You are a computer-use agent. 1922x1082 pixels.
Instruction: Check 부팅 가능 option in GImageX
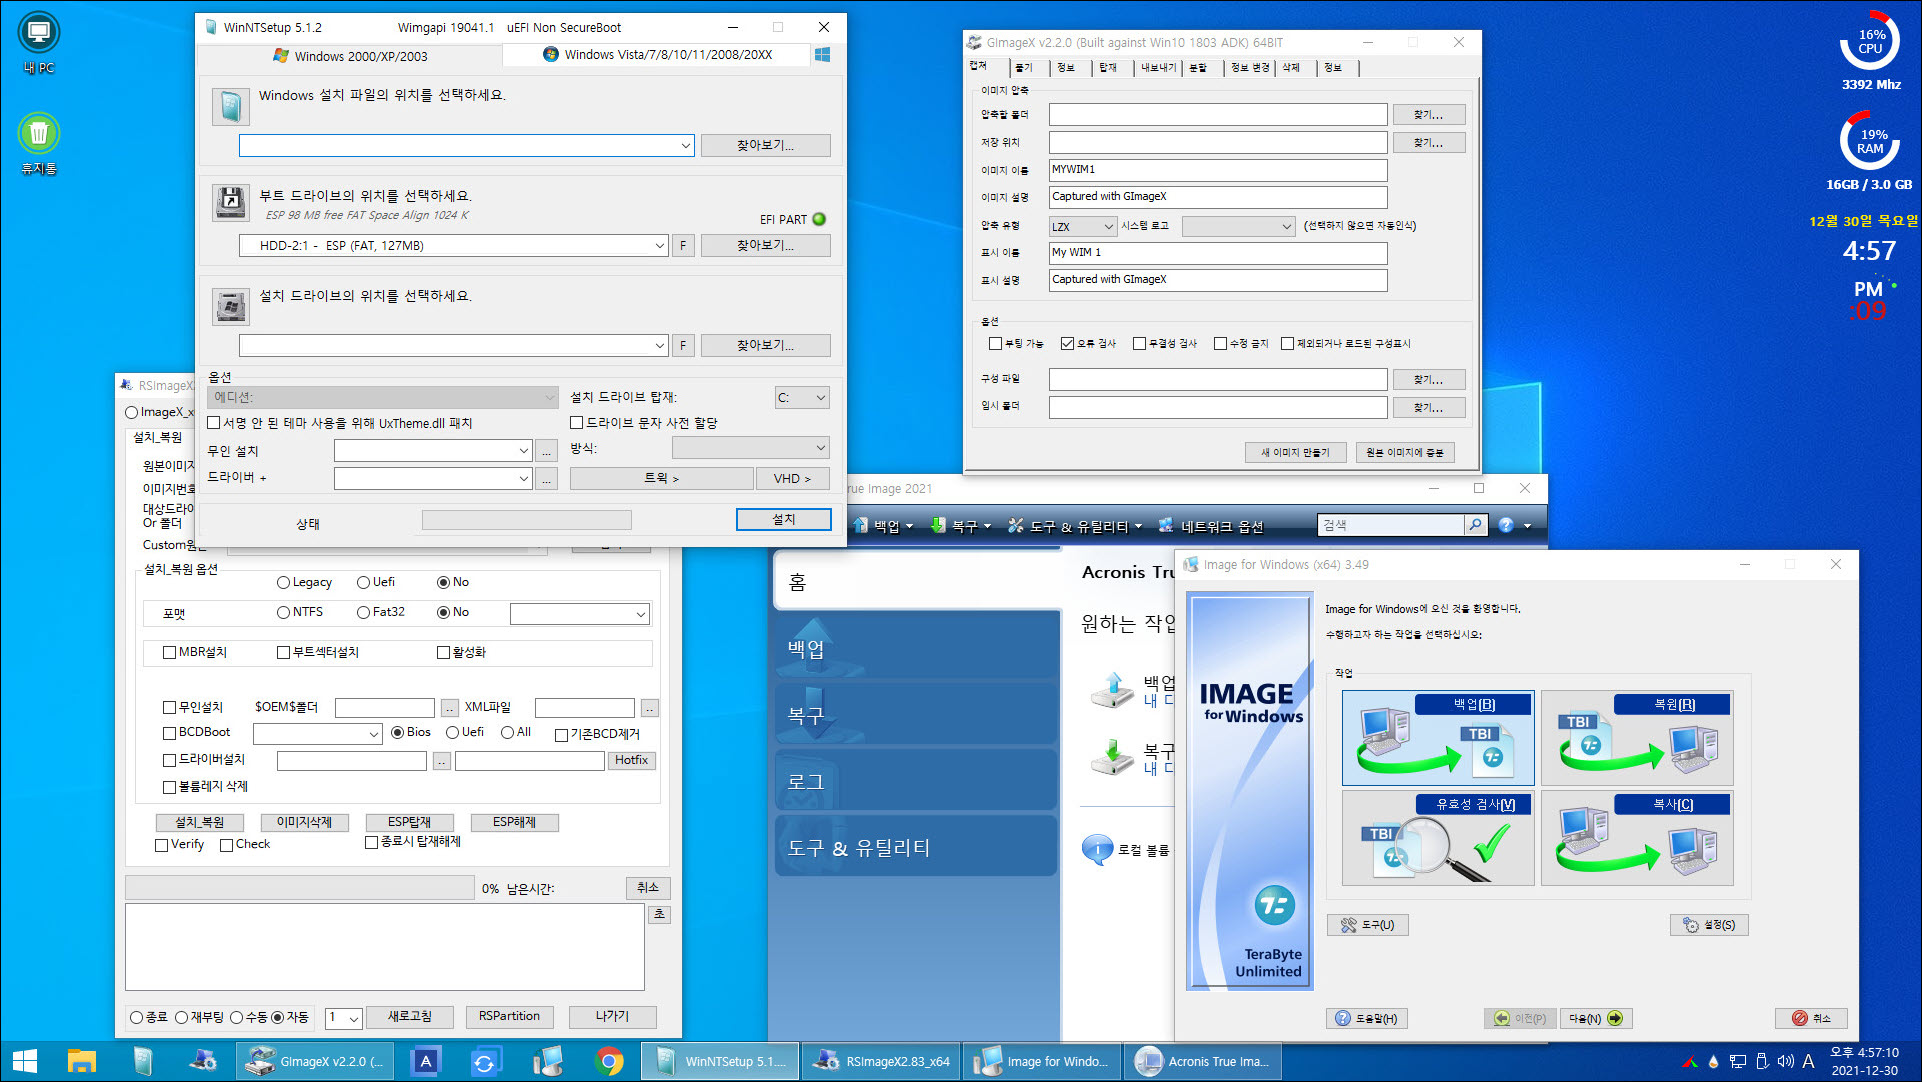click(995, 344)
